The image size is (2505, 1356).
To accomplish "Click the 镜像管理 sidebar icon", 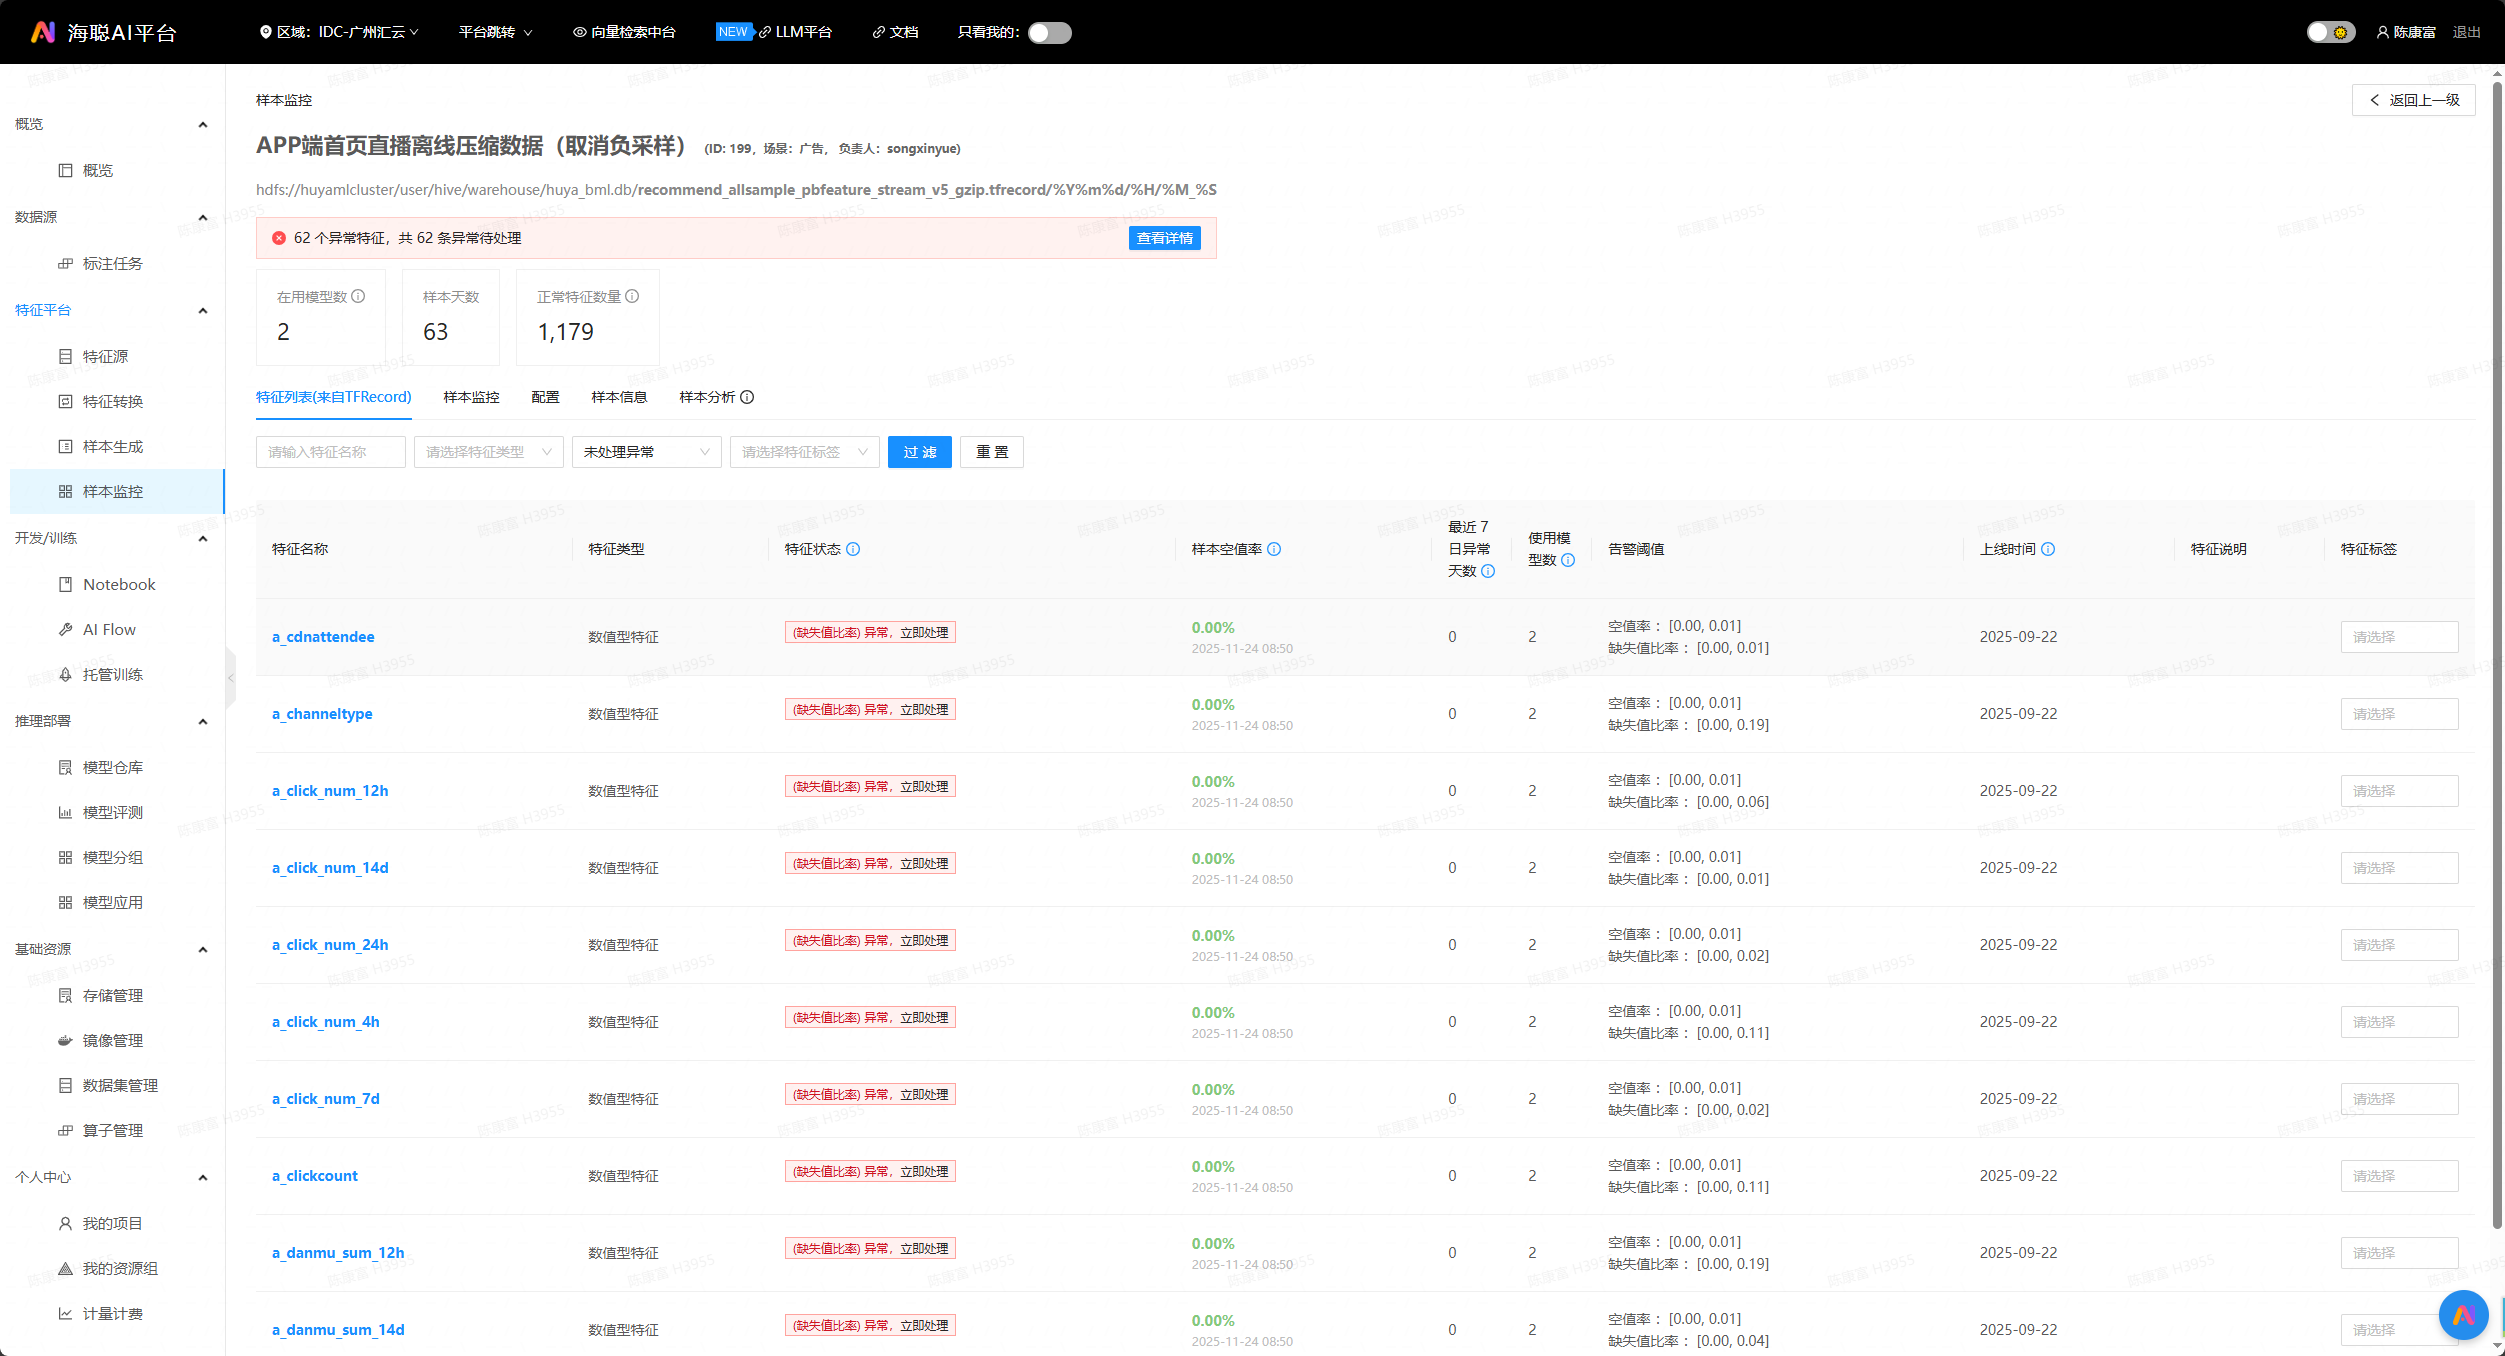I will [x=65, y=1040].
